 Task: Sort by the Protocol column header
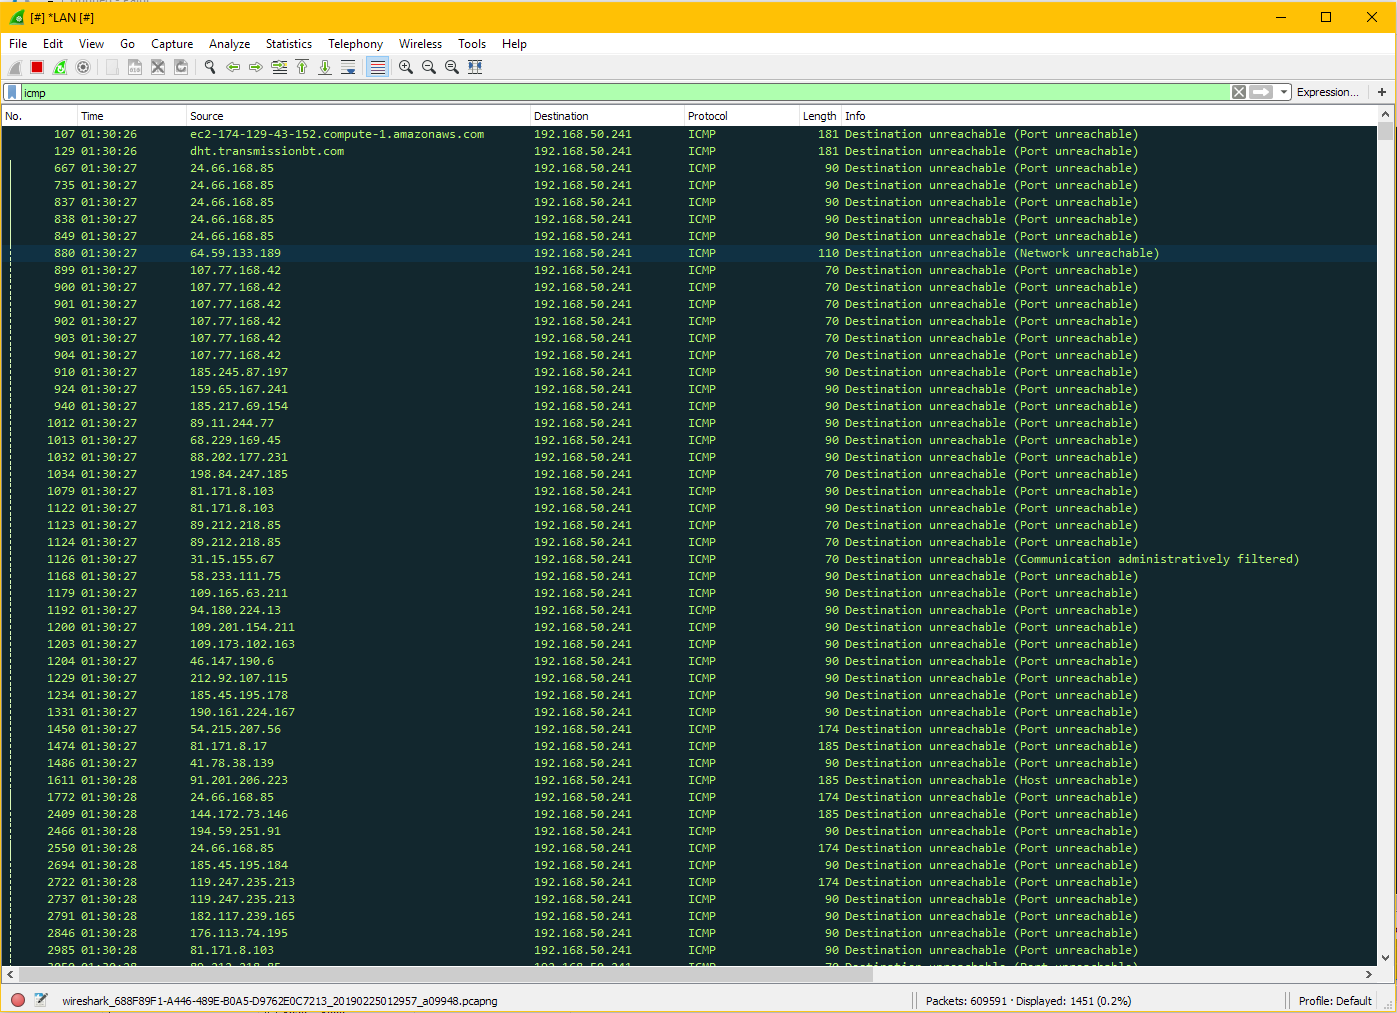click(742, 116)
